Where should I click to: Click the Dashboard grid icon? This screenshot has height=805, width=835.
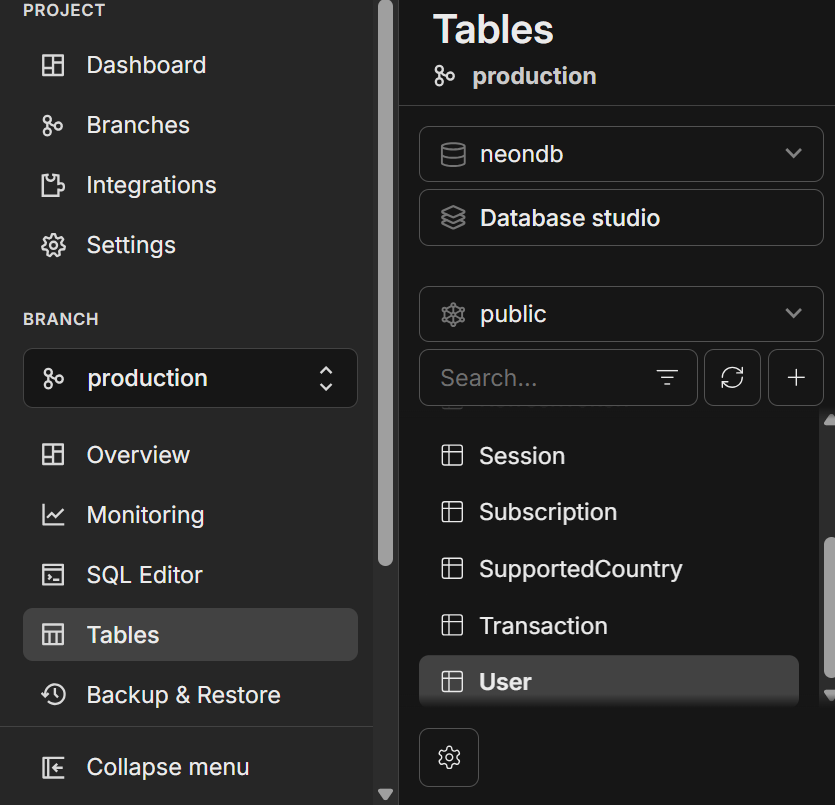(53, 65)
